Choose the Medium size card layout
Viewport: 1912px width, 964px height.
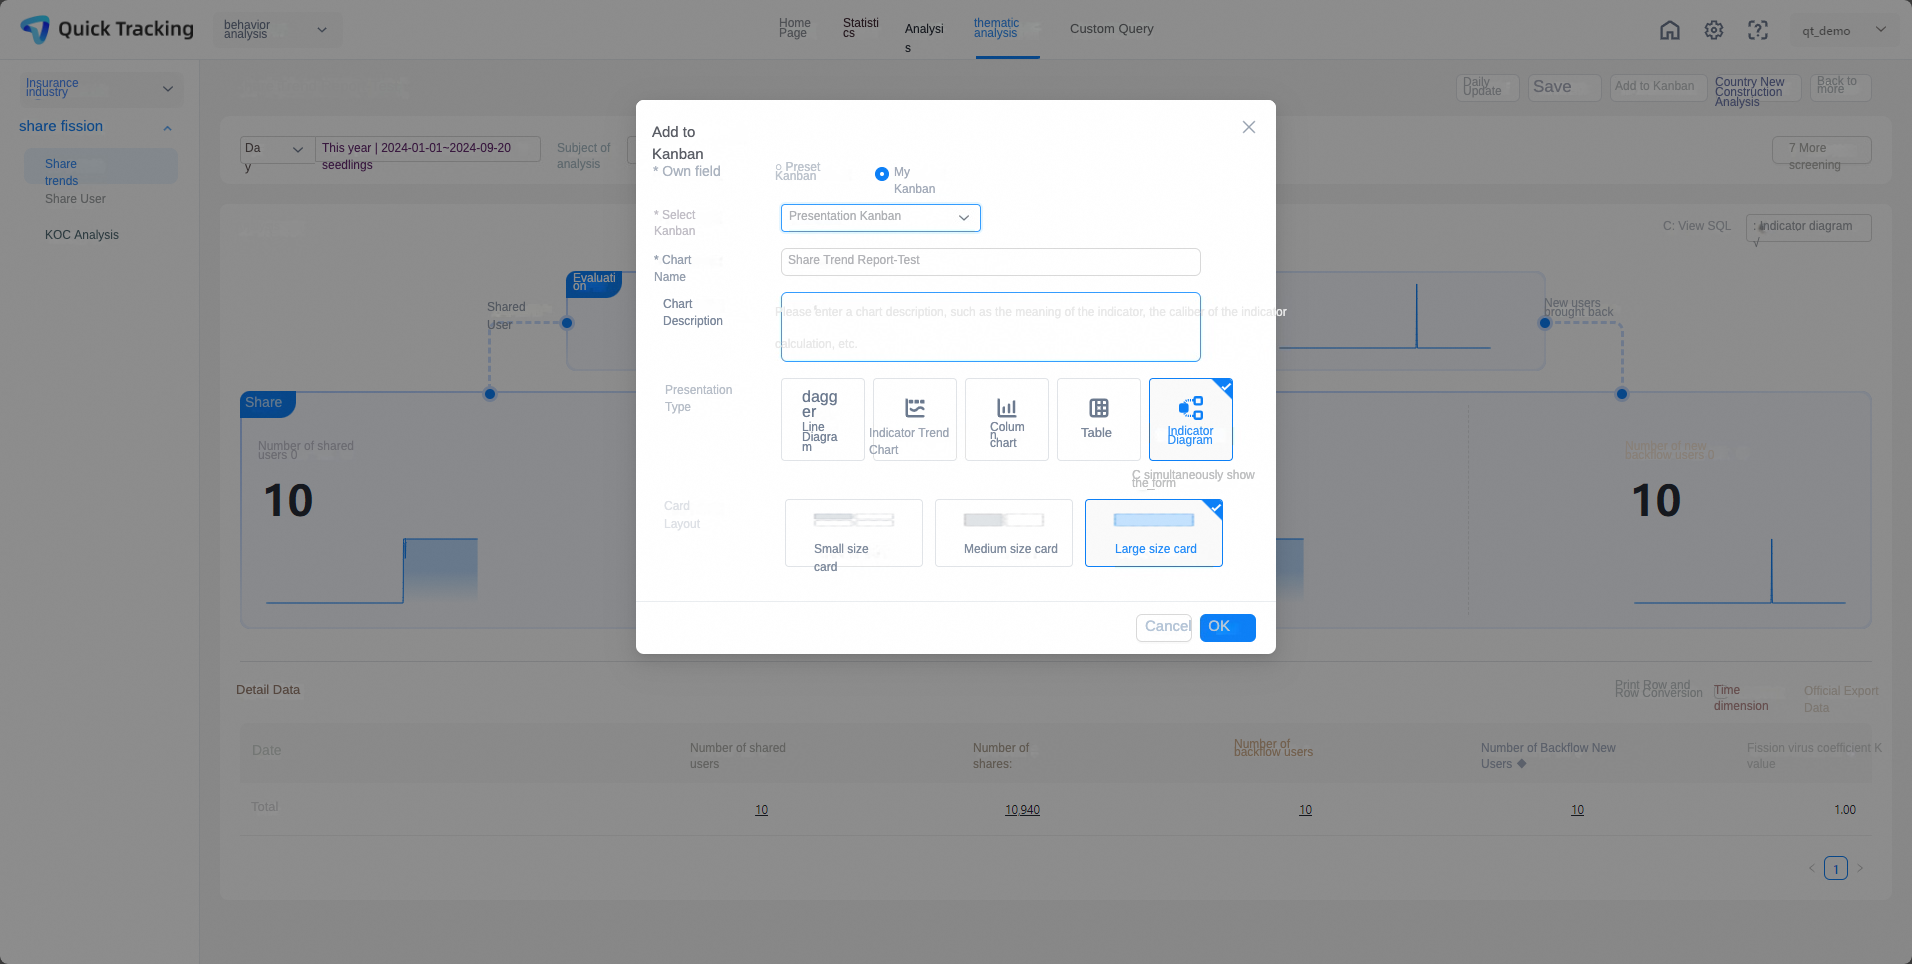[1004, 533]
